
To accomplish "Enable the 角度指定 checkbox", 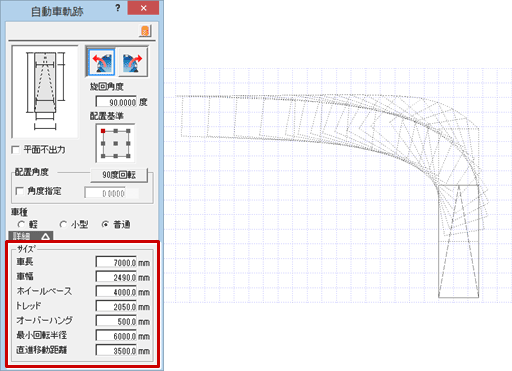I will click(x=20, y=191).
